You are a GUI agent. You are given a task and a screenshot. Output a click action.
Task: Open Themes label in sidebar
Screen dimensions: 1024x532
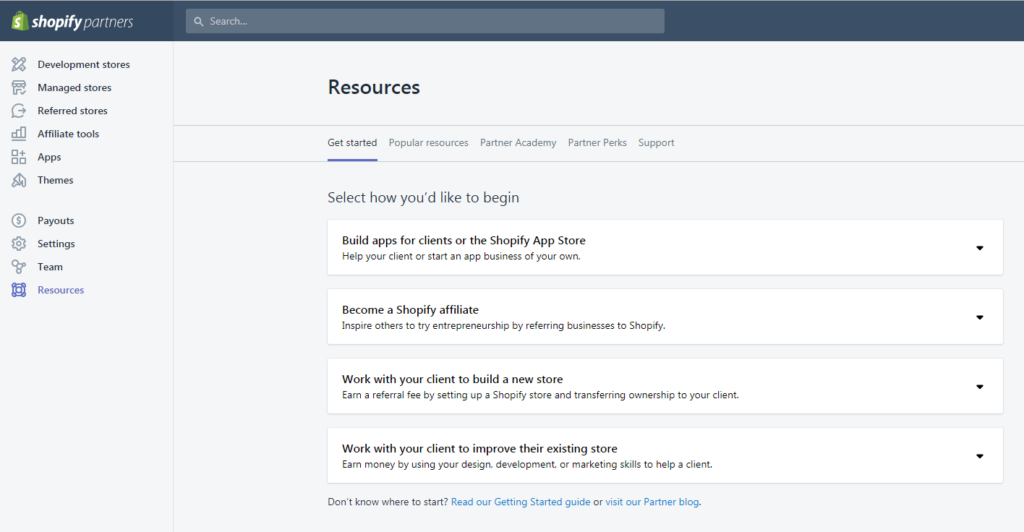[x=56, y=180]
